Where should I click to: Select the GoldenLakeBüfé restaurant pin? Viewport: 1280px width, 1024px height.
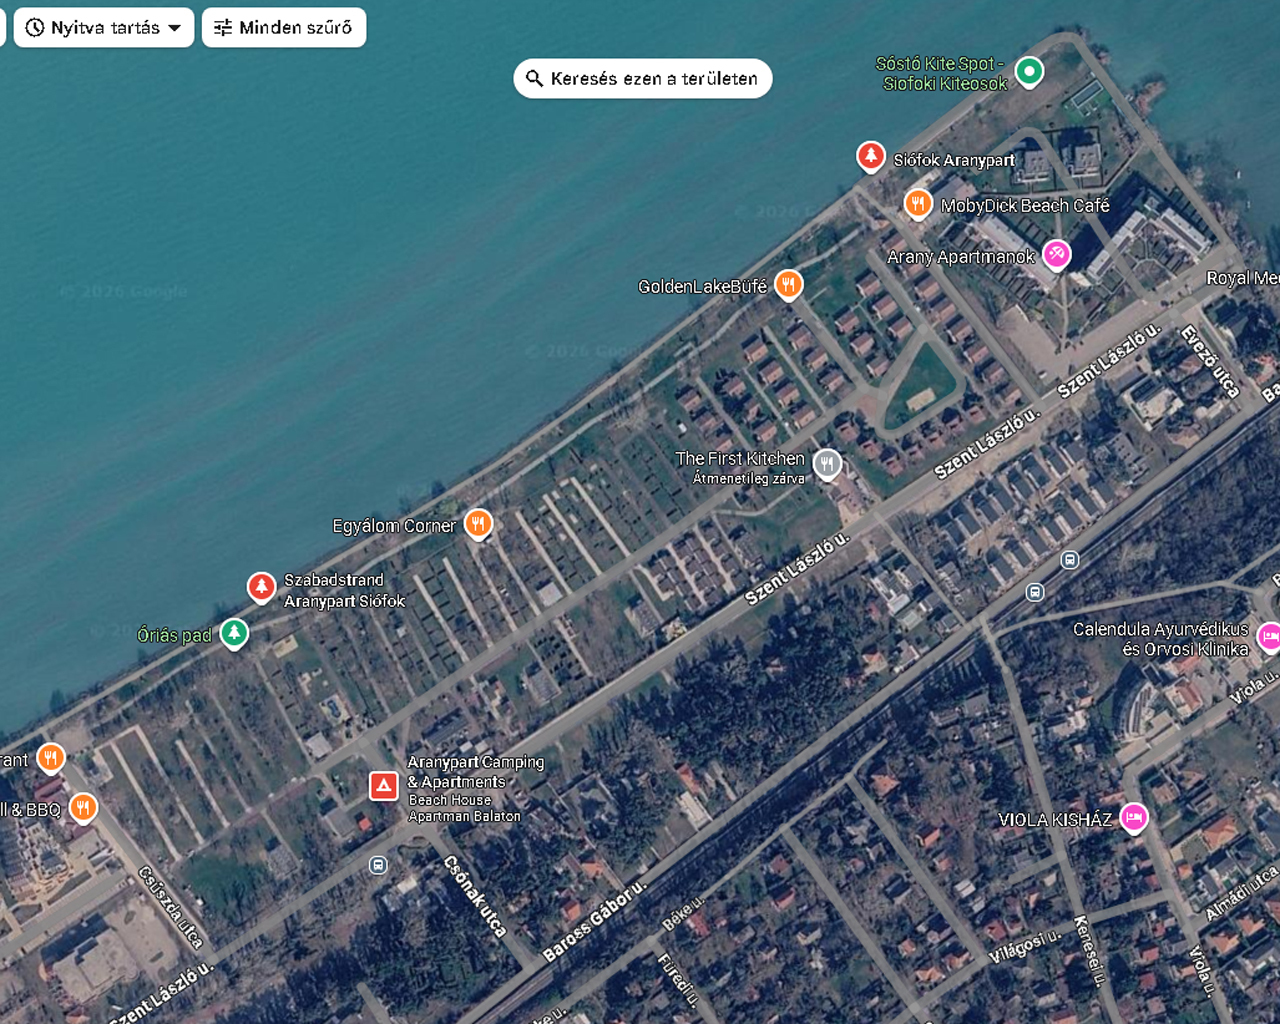pos(788,284)
